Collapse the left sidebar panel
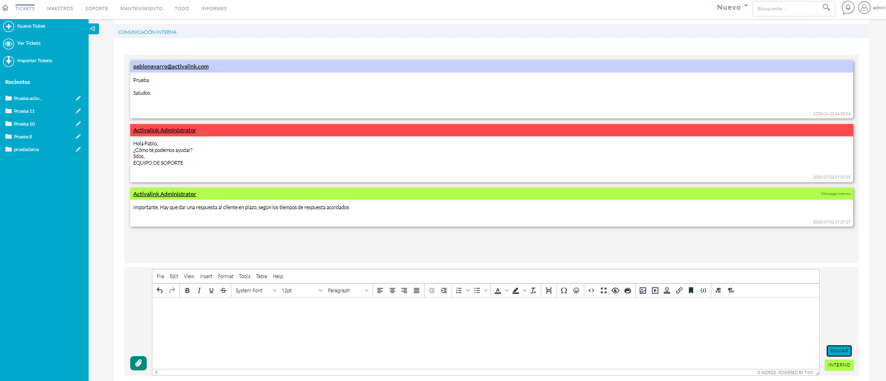The height and width of the screenshot is (381, 886). point(93,28)
